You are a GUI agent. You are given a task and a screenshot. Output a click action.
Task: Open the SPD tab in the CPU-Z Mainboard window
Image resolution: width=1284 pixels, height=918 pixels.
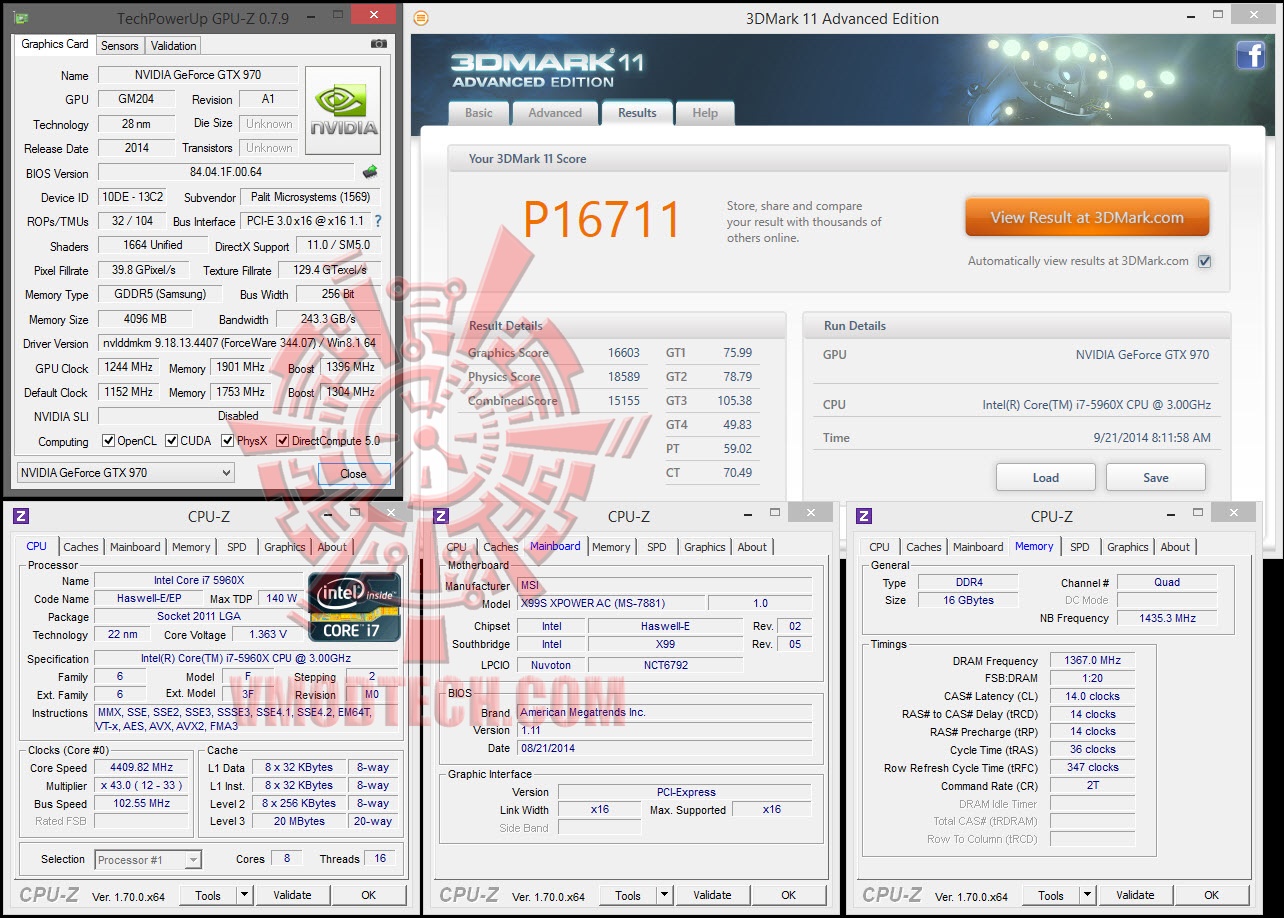coord(657,547)
